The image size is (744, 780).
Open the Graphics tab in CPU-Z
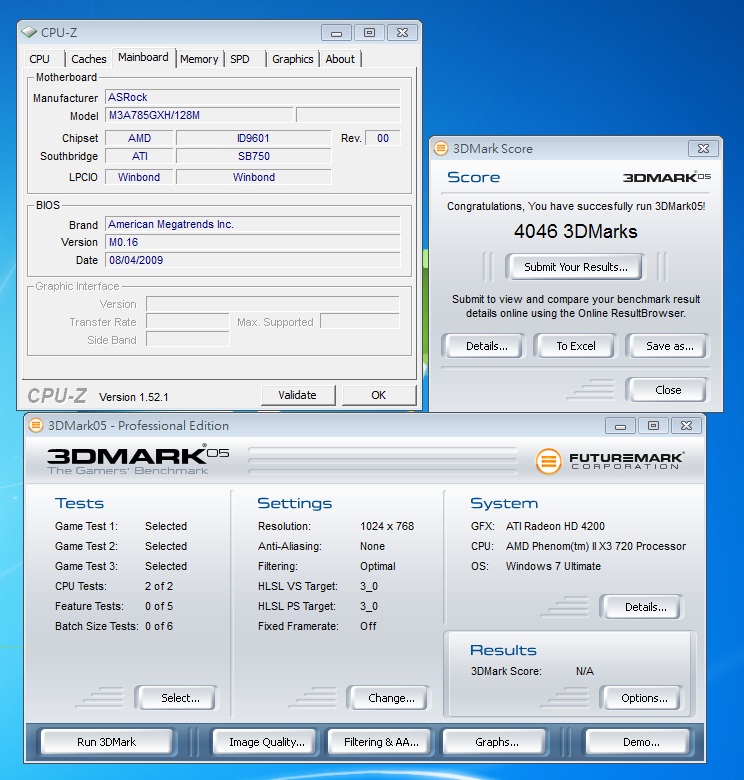292,59
